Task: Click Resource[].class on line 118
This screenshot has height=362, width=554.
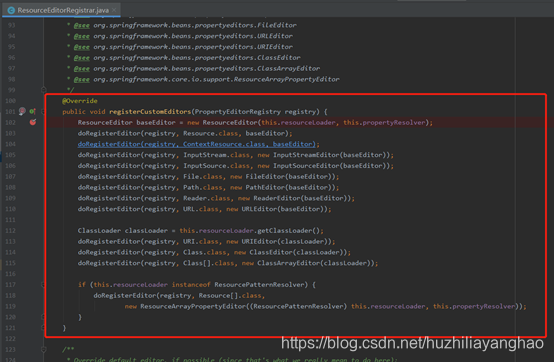Action: (230, 296)
